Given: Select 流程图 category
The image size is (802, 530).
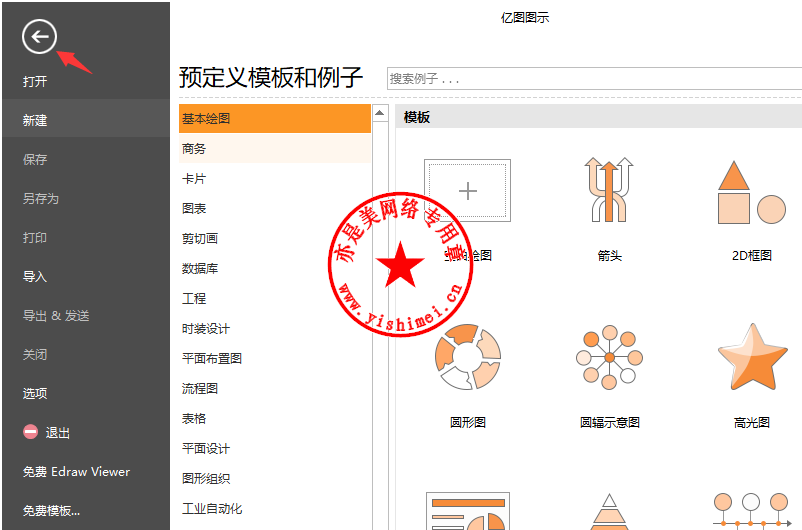Looking at the screenshot, I should (200, 388).
